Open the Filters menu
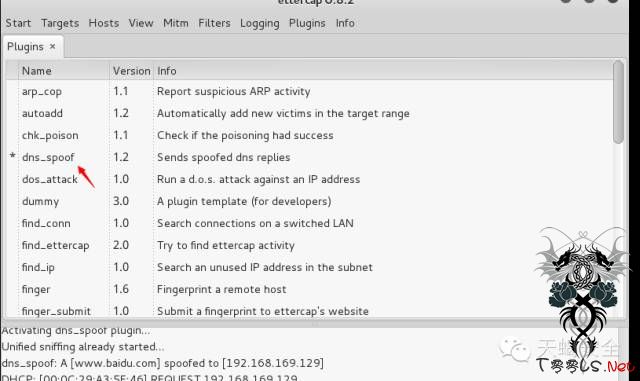The image size is (640, 381). [214, 23]
